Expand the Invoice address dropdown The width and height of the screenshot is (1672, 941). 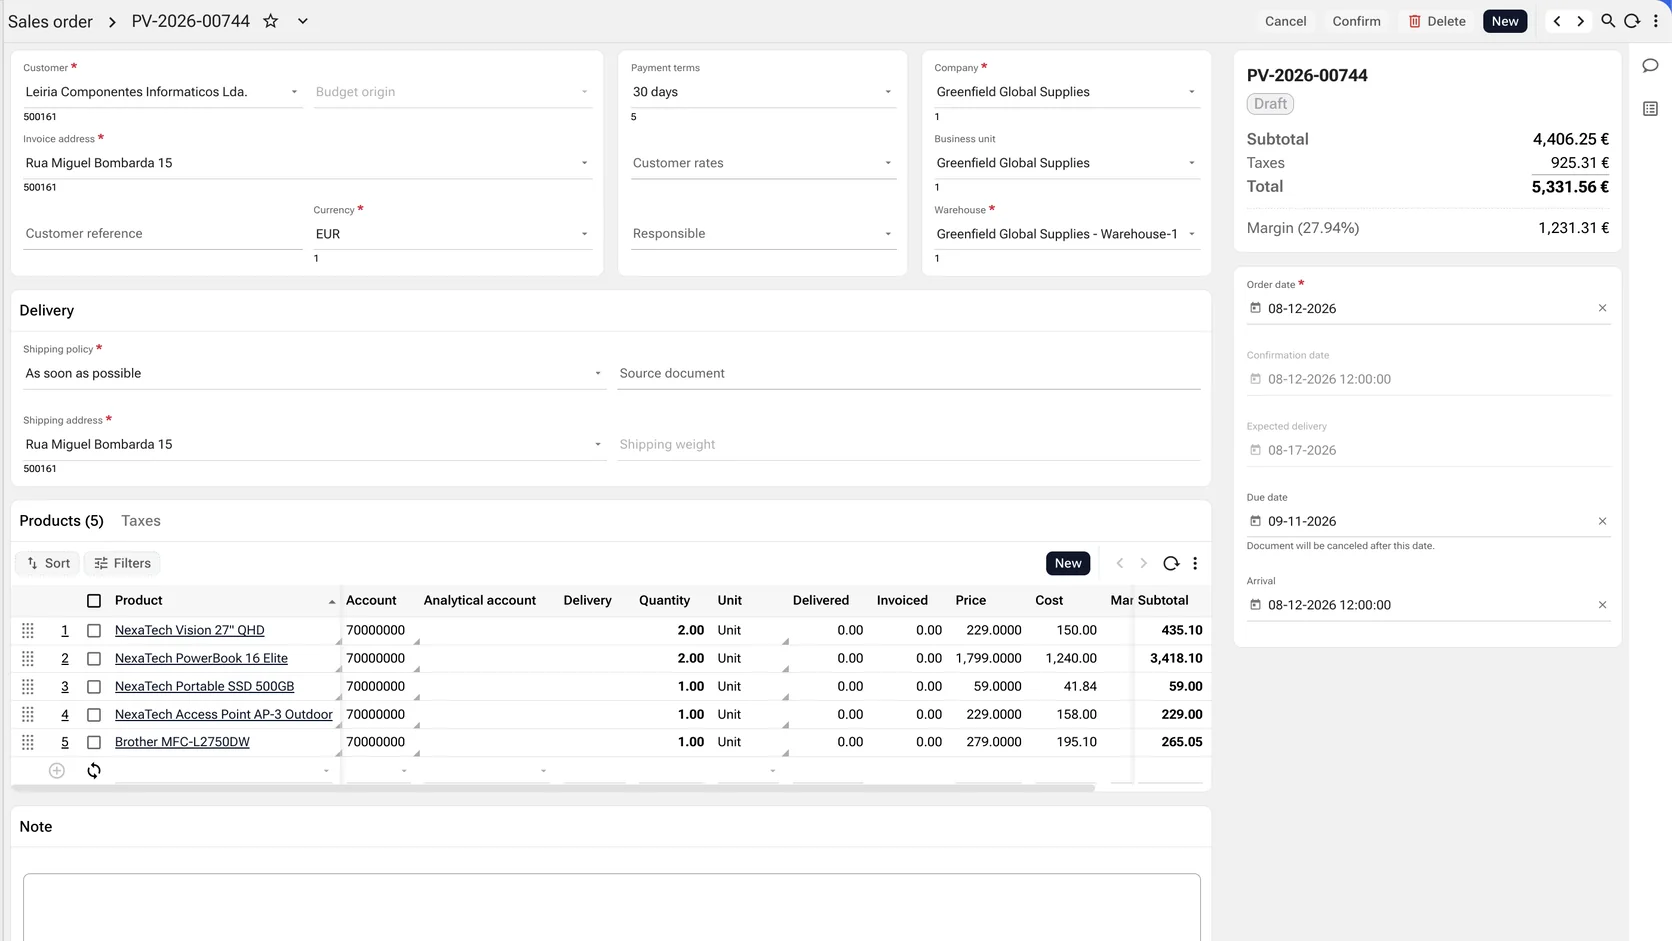click(585, 163)
